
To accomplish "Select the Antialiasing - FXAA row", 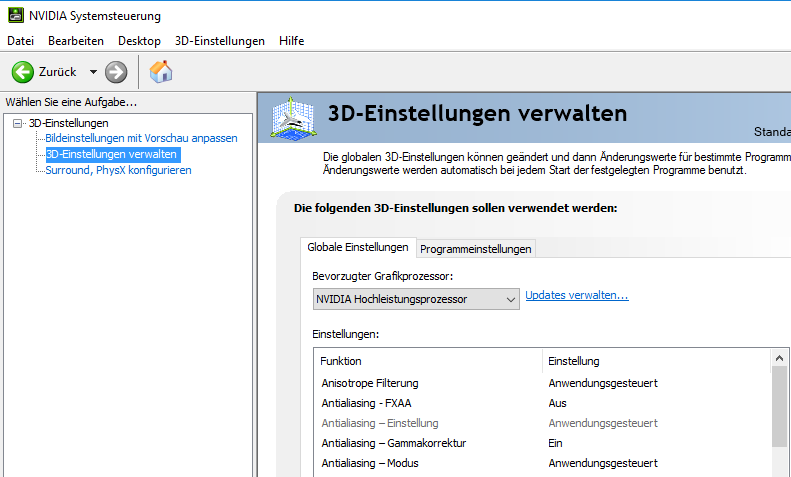I will coord(542,403).
